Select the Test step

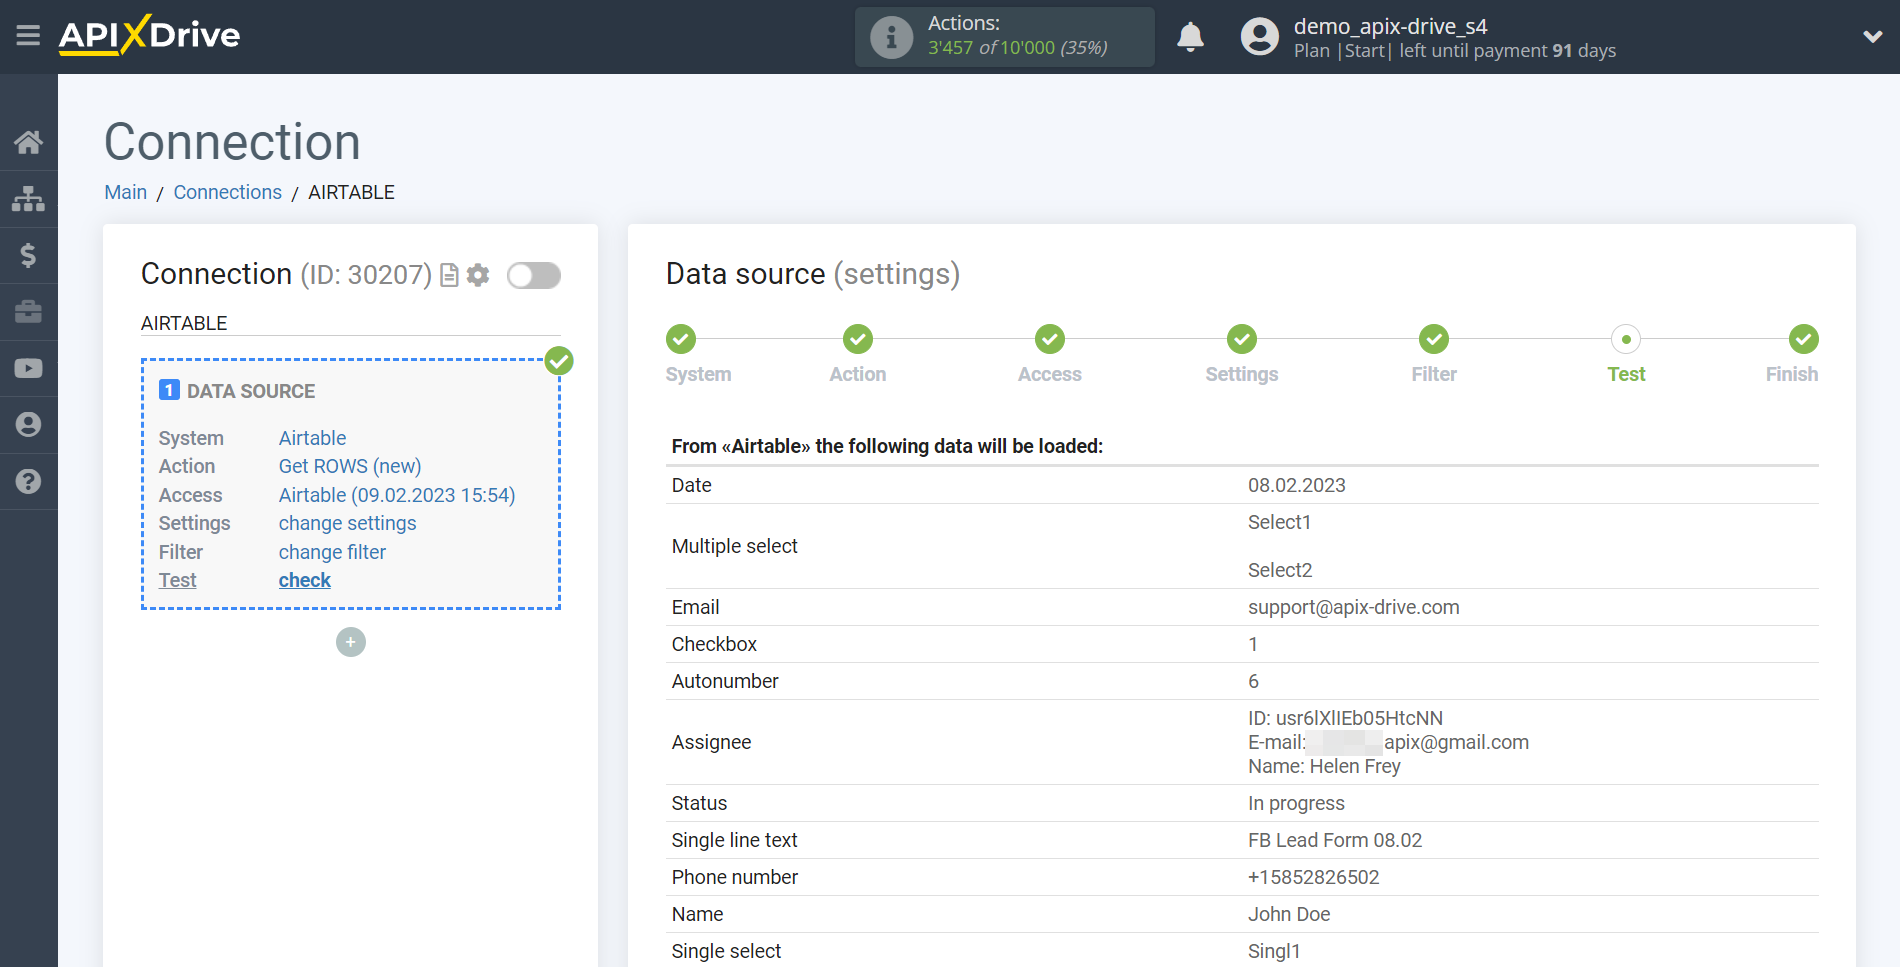pos(1626,374)
